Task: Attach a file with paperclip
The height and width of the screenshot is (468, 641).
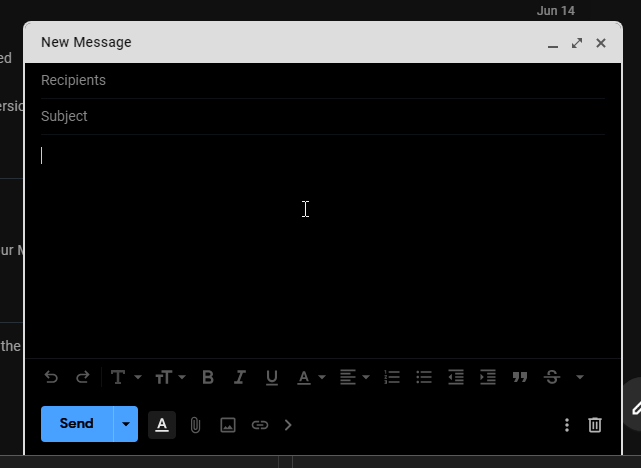Action: coord(195,425)
